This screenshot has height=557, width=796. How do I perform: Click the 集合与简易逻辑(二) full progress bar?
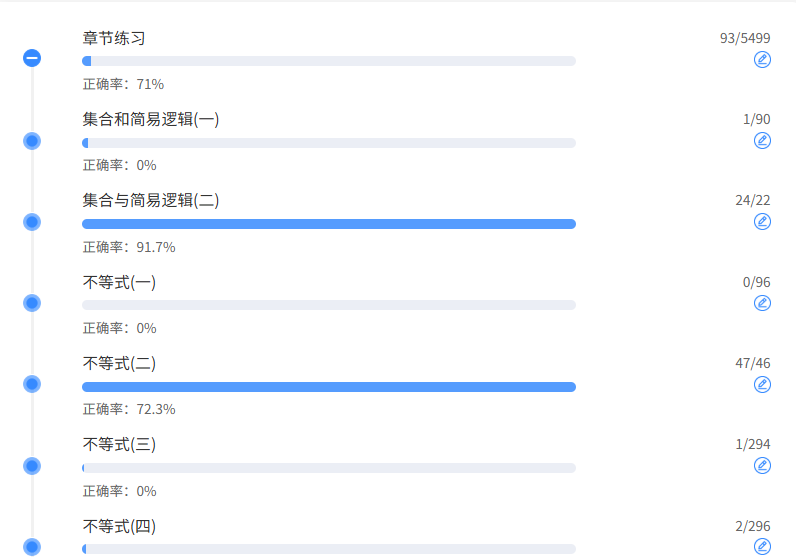click(329, 224)
